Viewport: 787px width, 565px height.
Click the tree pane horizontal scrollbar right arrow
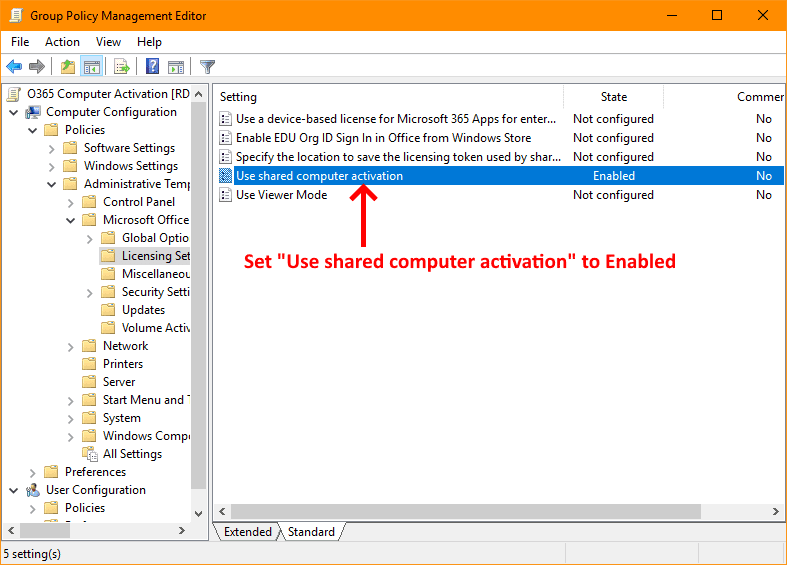[182, 530]
